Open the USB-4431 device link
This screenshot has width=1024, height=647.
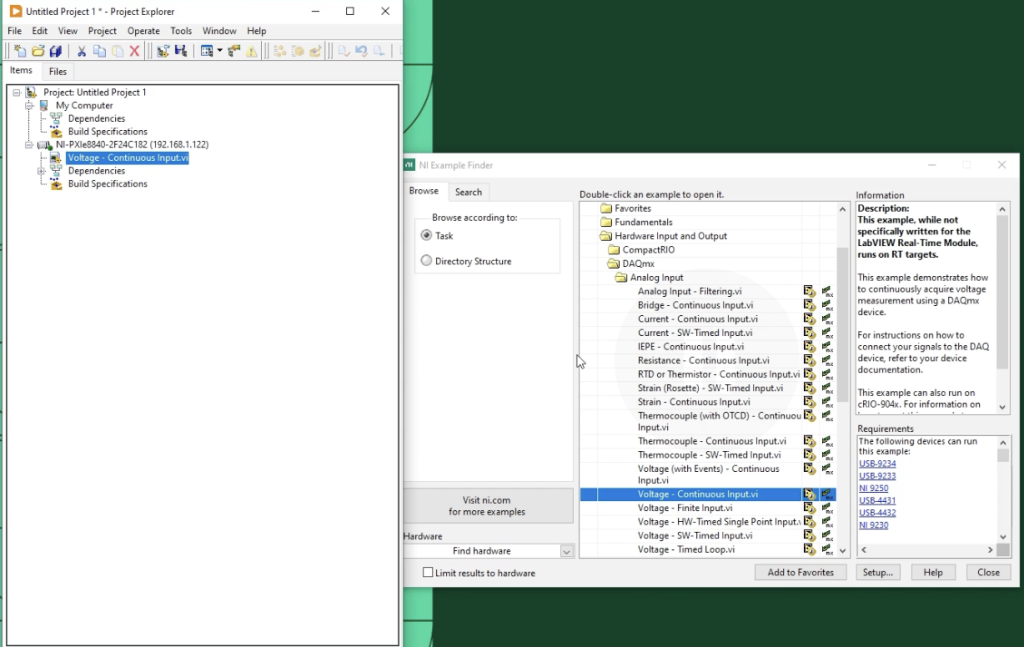click(x=877, y=501)
